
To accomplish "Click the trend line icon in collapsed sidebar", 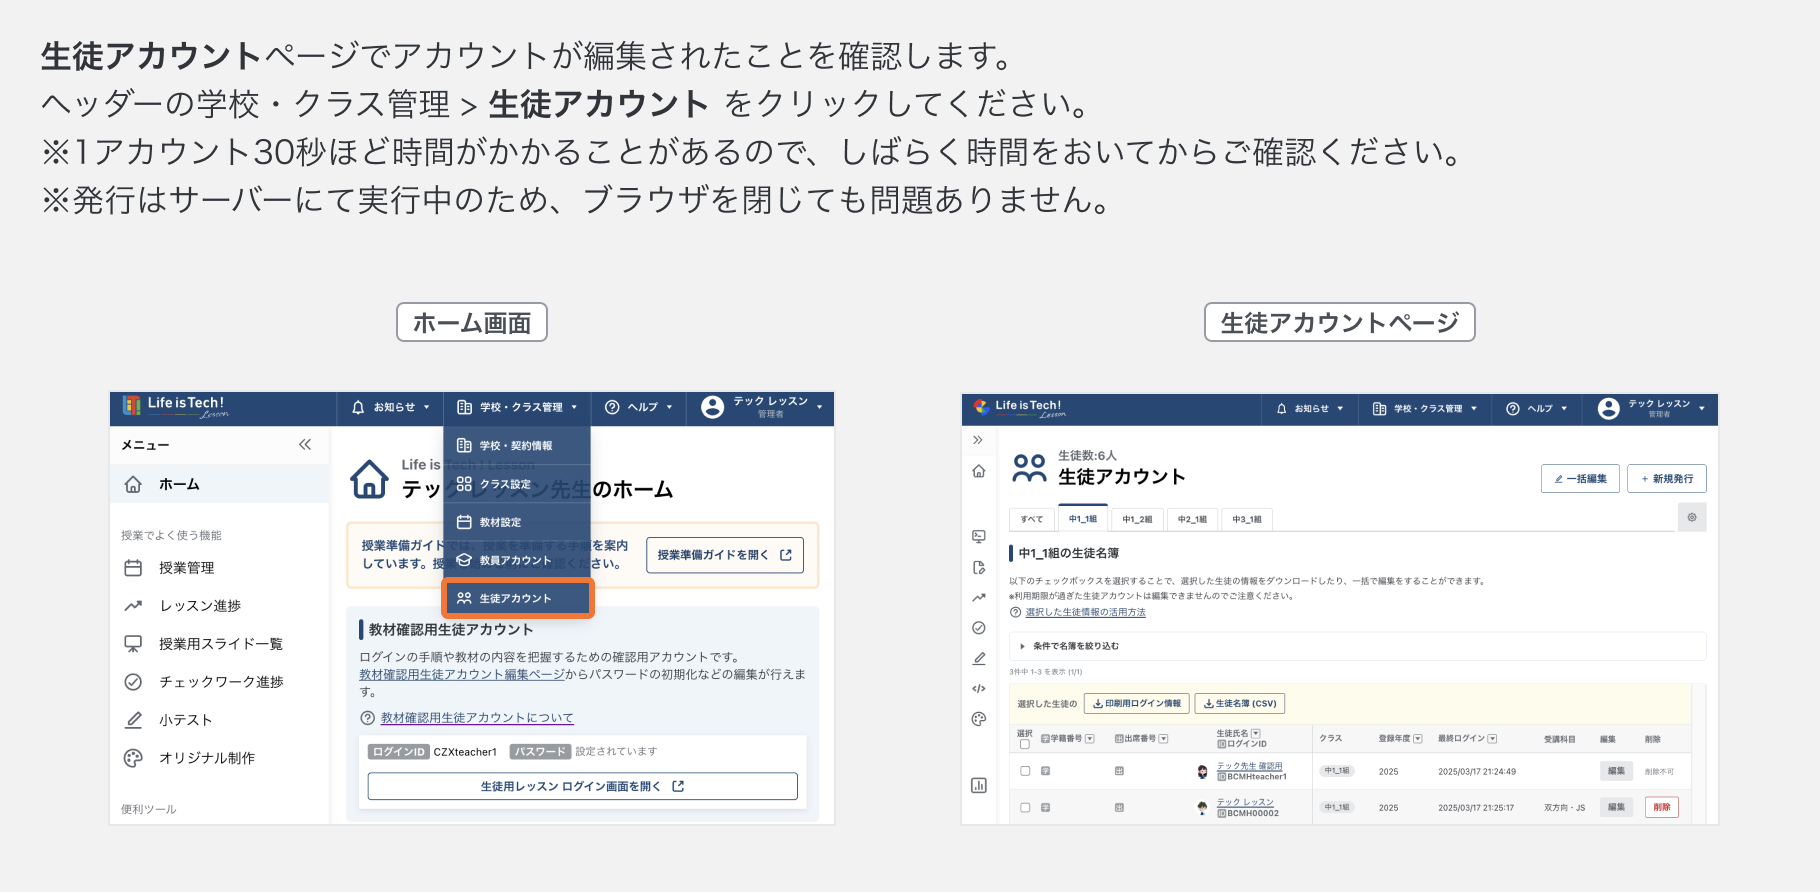I will (979, 598).
